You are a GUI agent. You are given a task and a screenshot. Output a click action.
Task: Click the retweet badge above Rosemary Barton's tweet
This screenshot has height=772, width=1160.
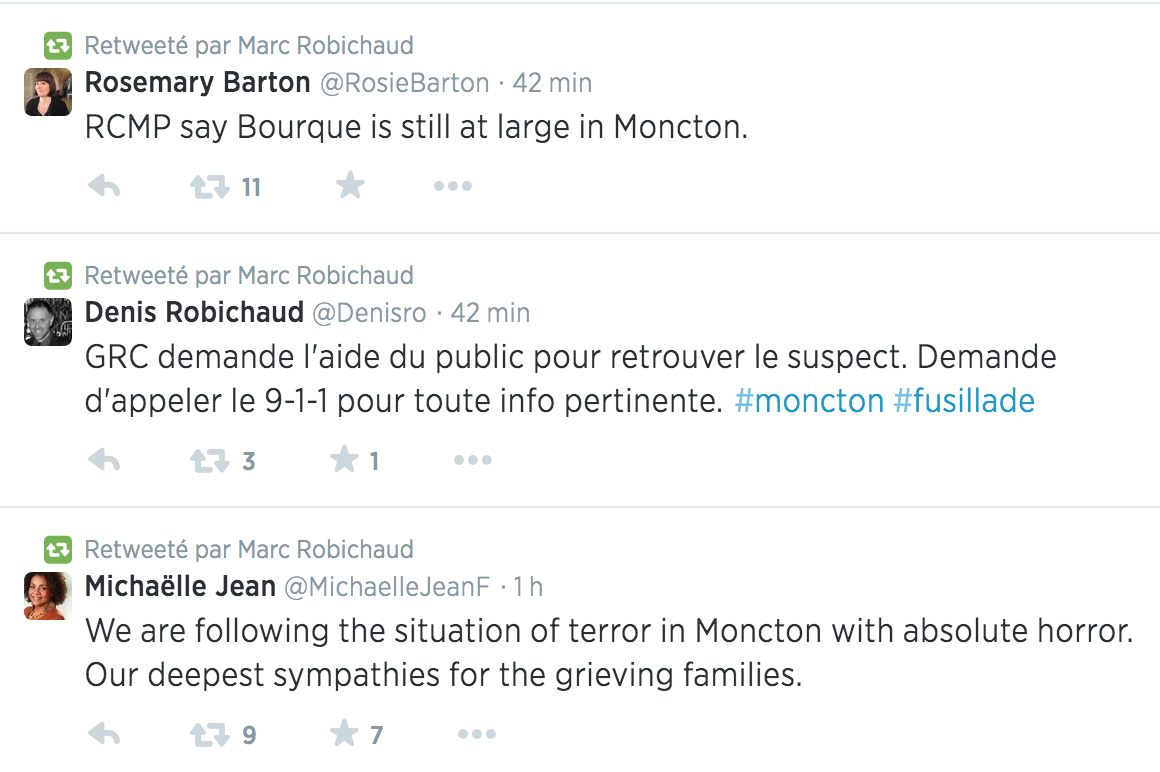pos(58,46)
